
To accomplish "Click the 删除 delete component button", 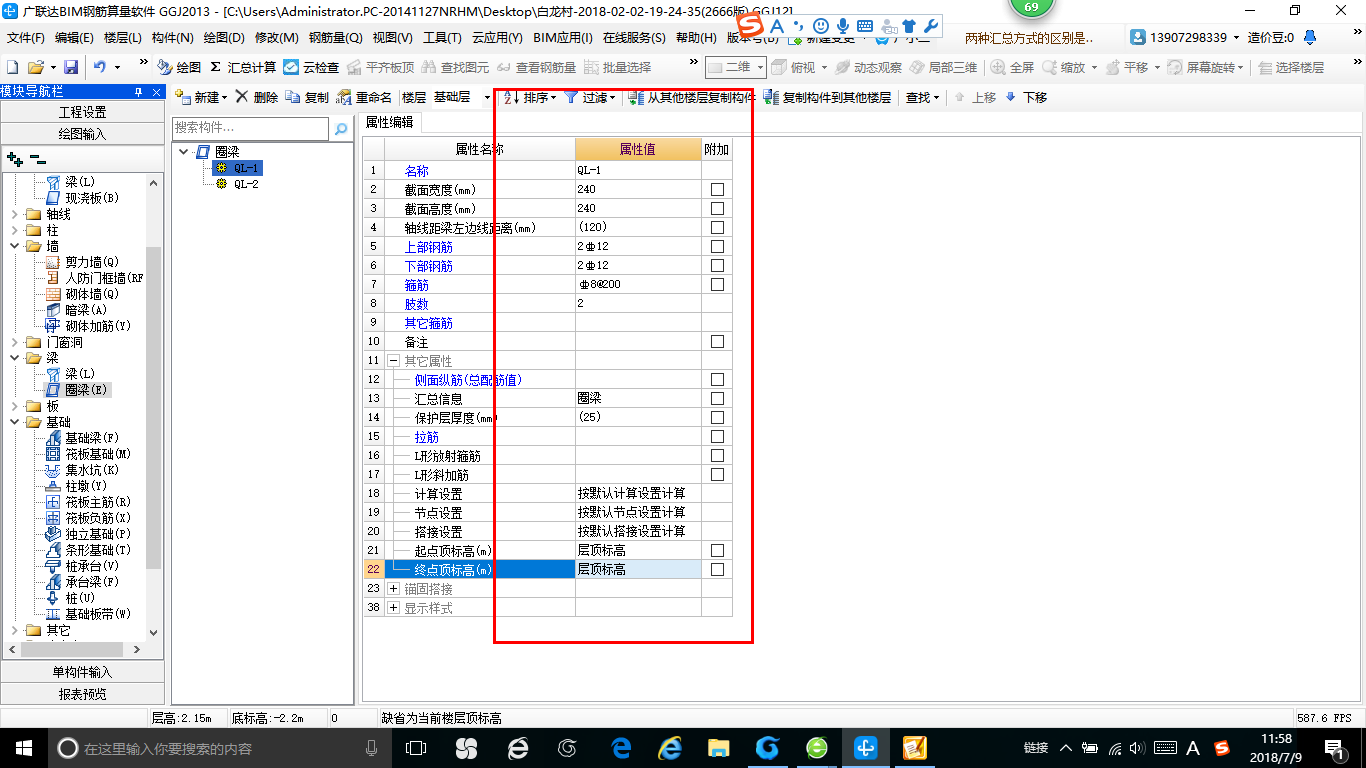I will 257,97.
